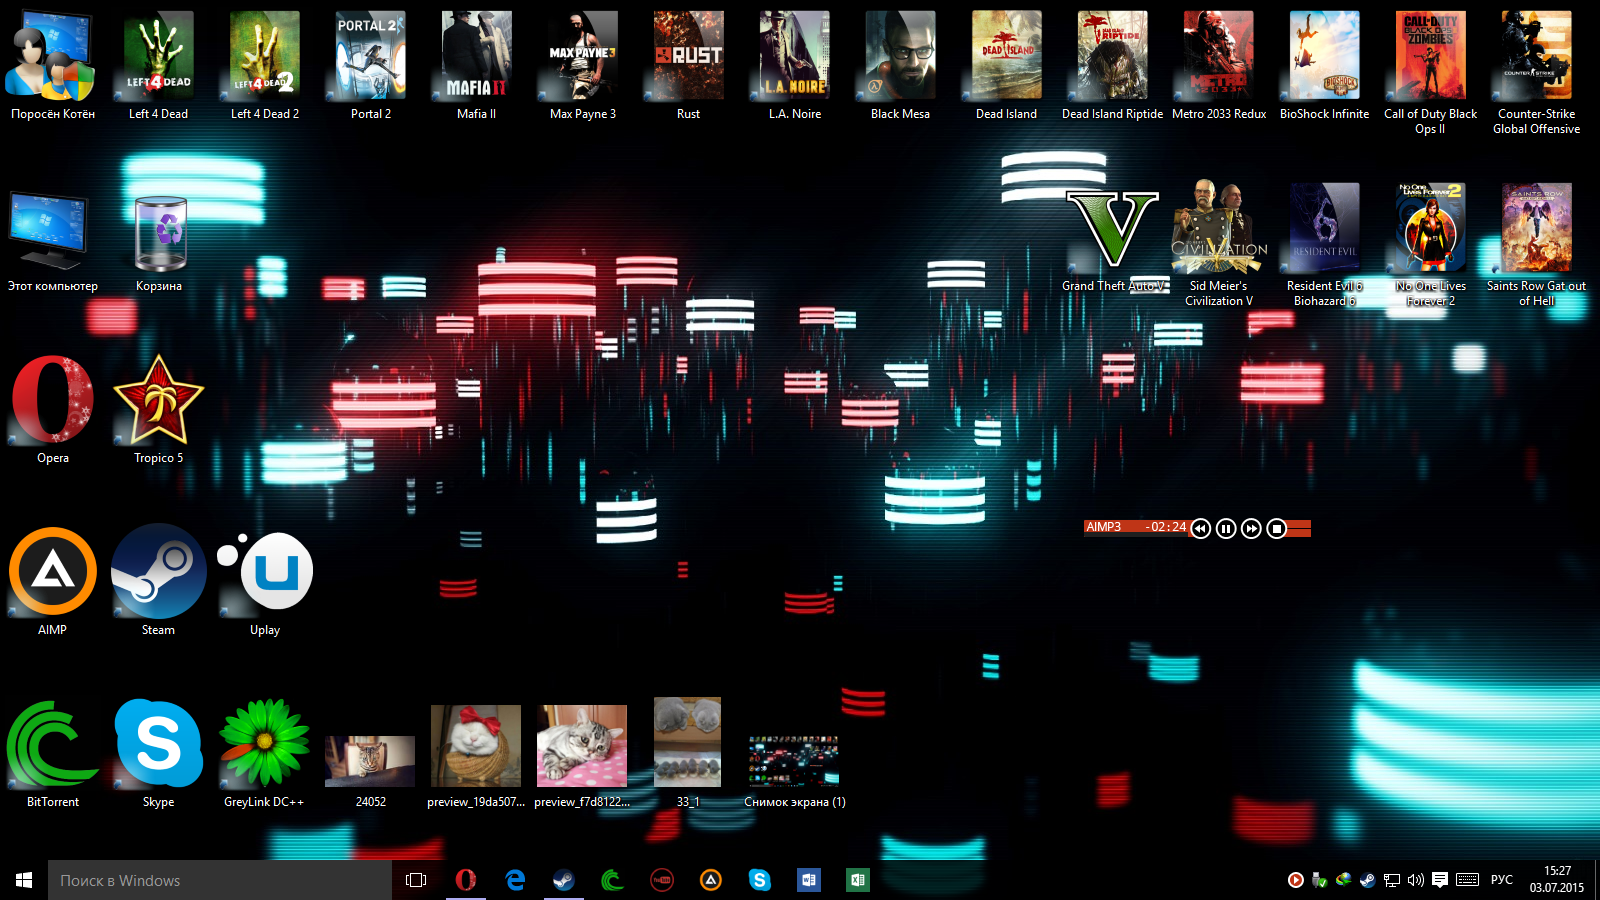This screenshot has width=1600, height=900.
Task: Skip forward in AIMP3 widget
Action: coord(1251,528)
